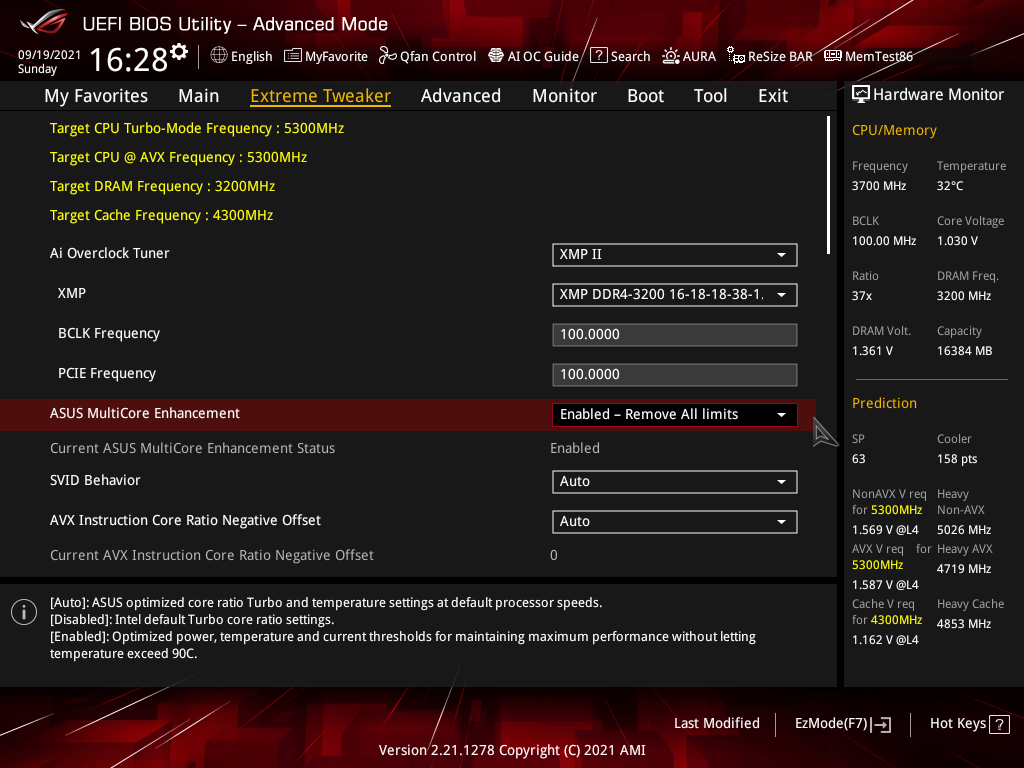Screen dimensions: 1024x768
Task: Click the English language globe icon
Action: click(x=219, y=56)
